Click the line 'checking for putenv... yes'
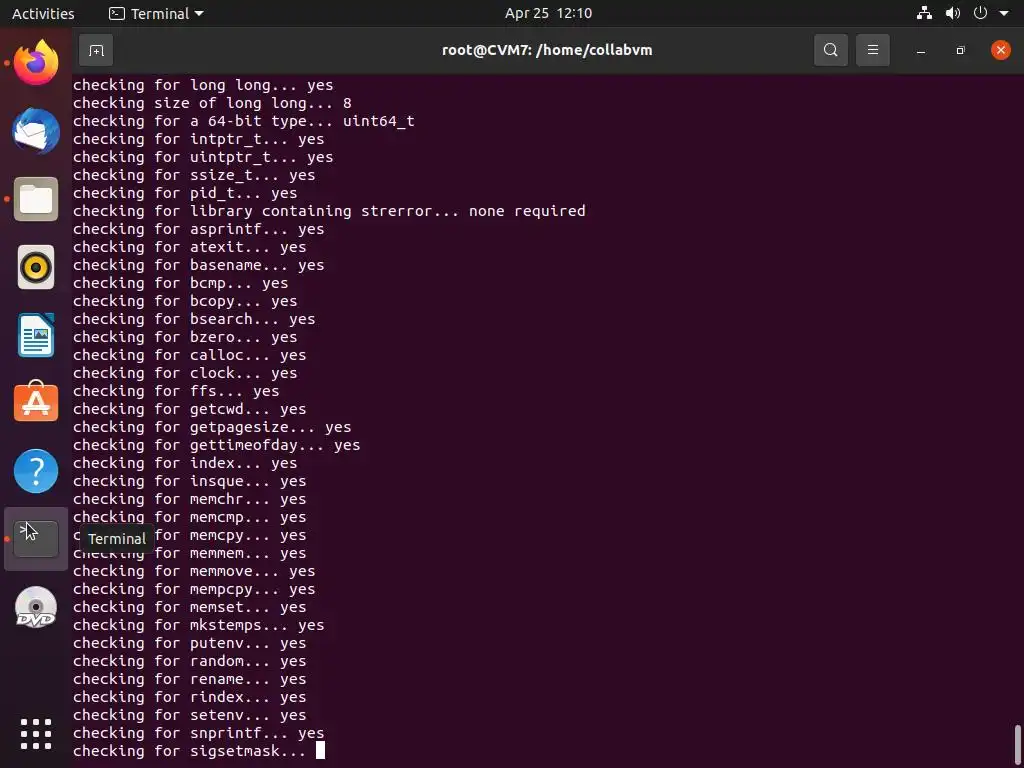Image resolution: width=1024 pixels, height=768 pixels. pyautogui.click(x=189, y=643)
